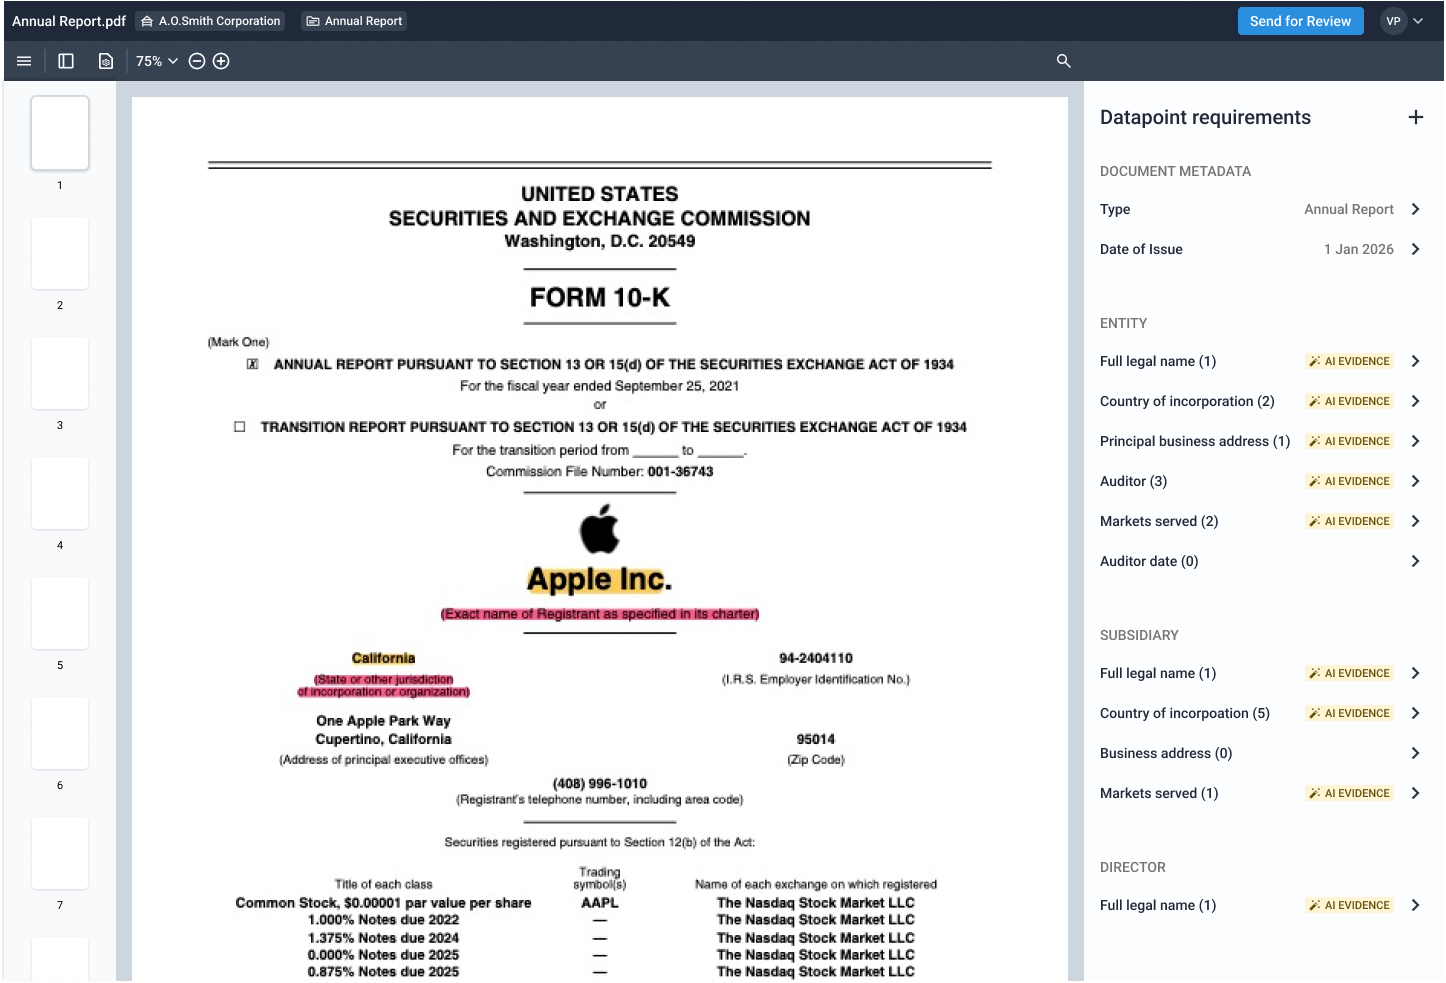Select the A.O.Smith Corporation breadcrumb chip

(210, 20)
